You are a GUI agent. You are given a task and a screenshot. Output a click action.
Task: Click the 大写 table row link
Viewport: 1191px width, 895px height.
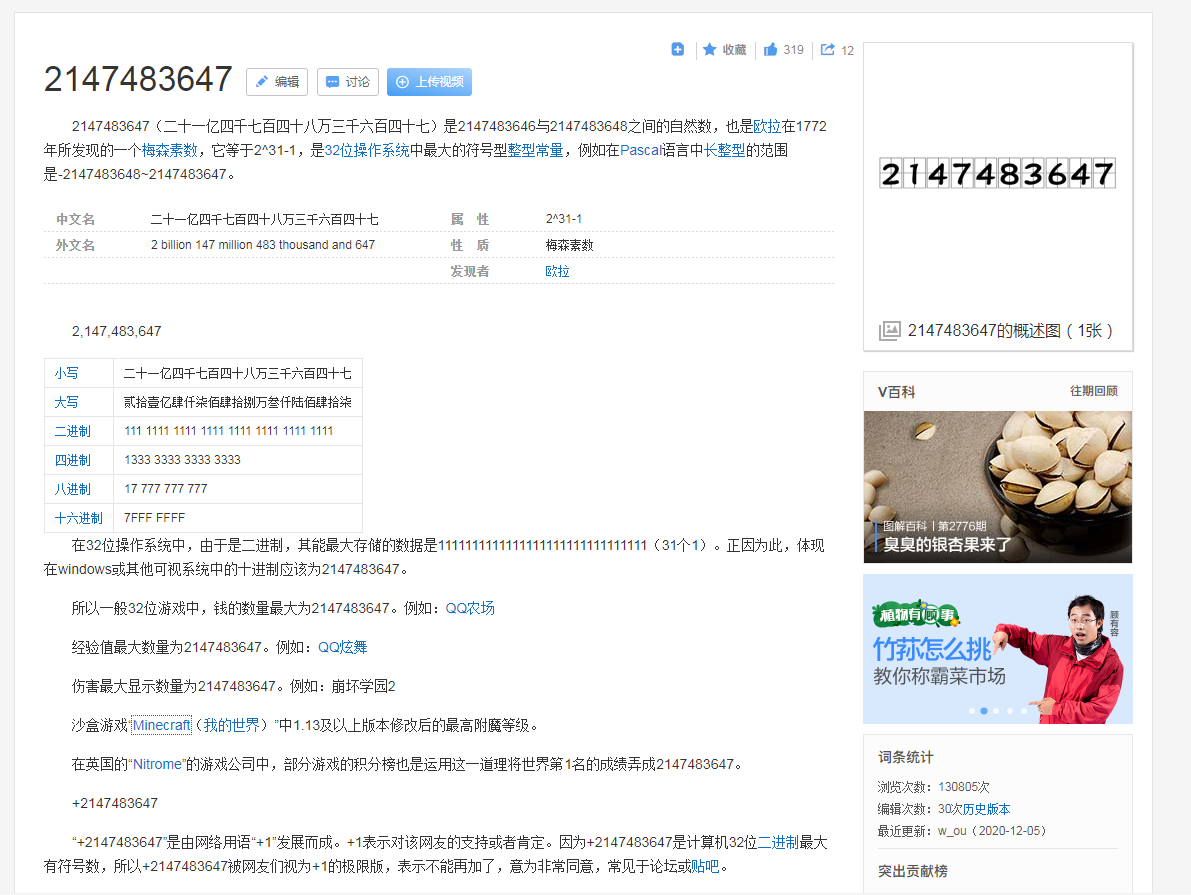click(66, 402)
